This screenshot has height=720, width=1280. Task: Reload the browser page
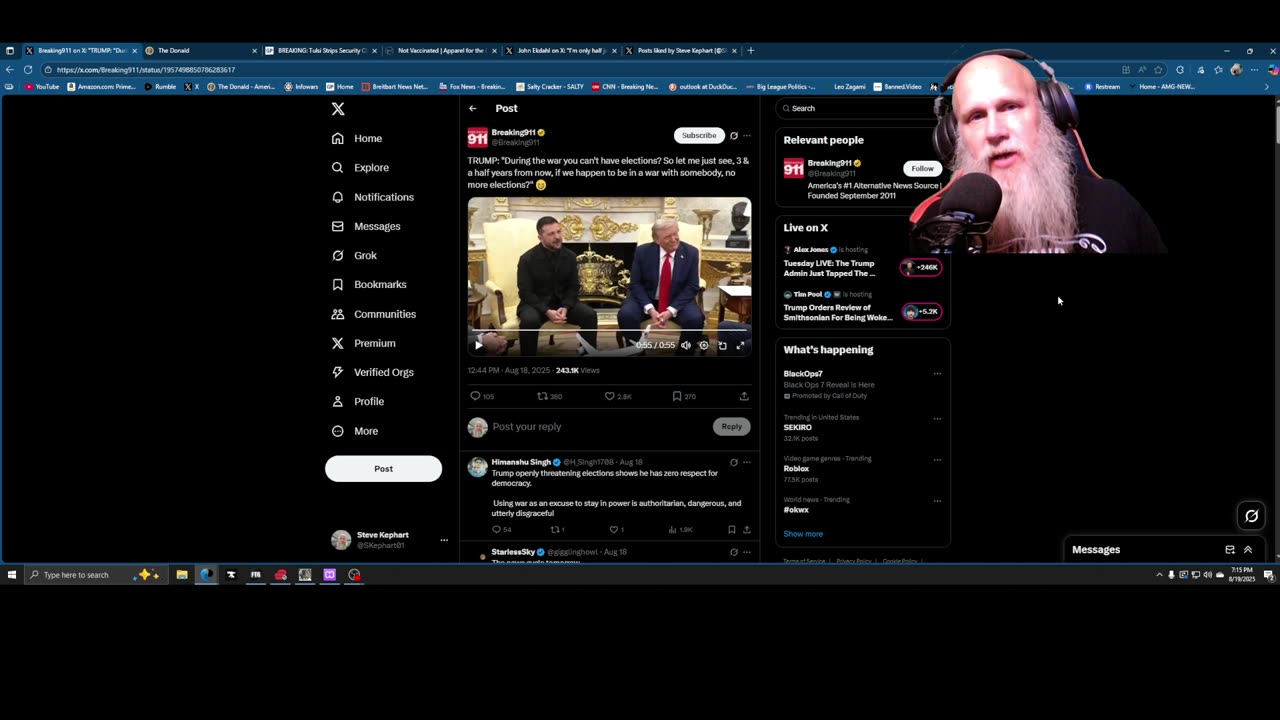pos(28,70)
